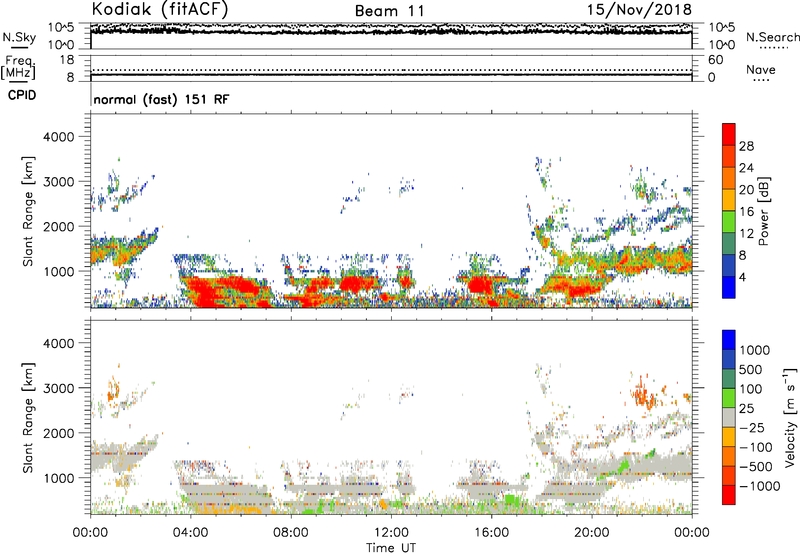Viewport: 800px width, 554px height.
Task: Click the Velocity [m s-1] colorbar label
Action: click(x=790, y=417)
